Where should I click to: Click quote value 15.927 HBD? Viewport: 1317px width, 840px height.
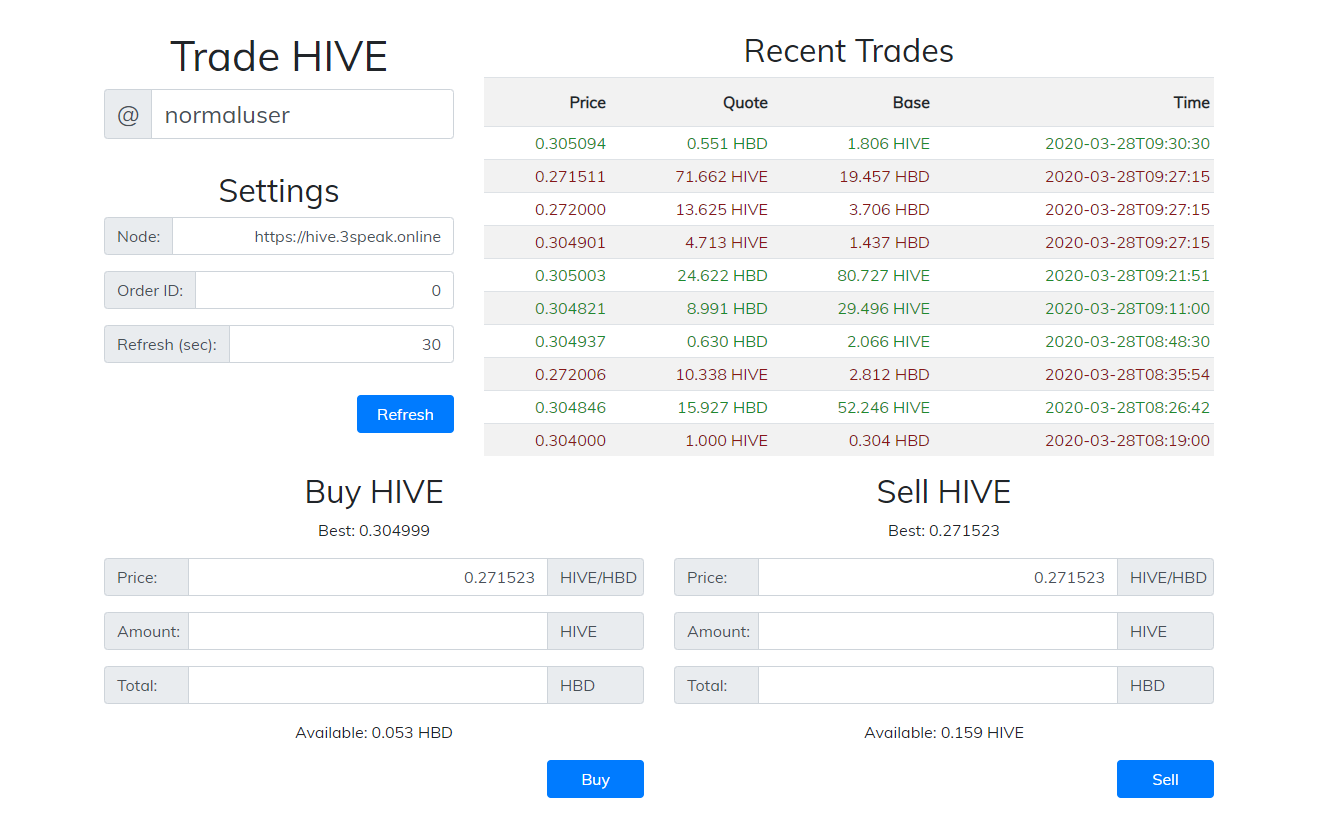(x=723, y=407)
